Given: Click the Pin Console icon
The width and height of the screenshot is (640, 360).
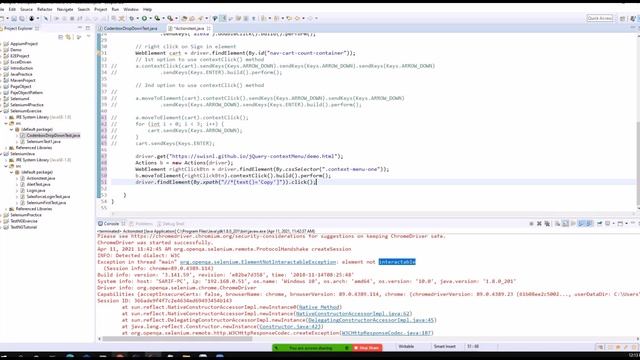Looking at the screenshot, I should pos(600,224).
